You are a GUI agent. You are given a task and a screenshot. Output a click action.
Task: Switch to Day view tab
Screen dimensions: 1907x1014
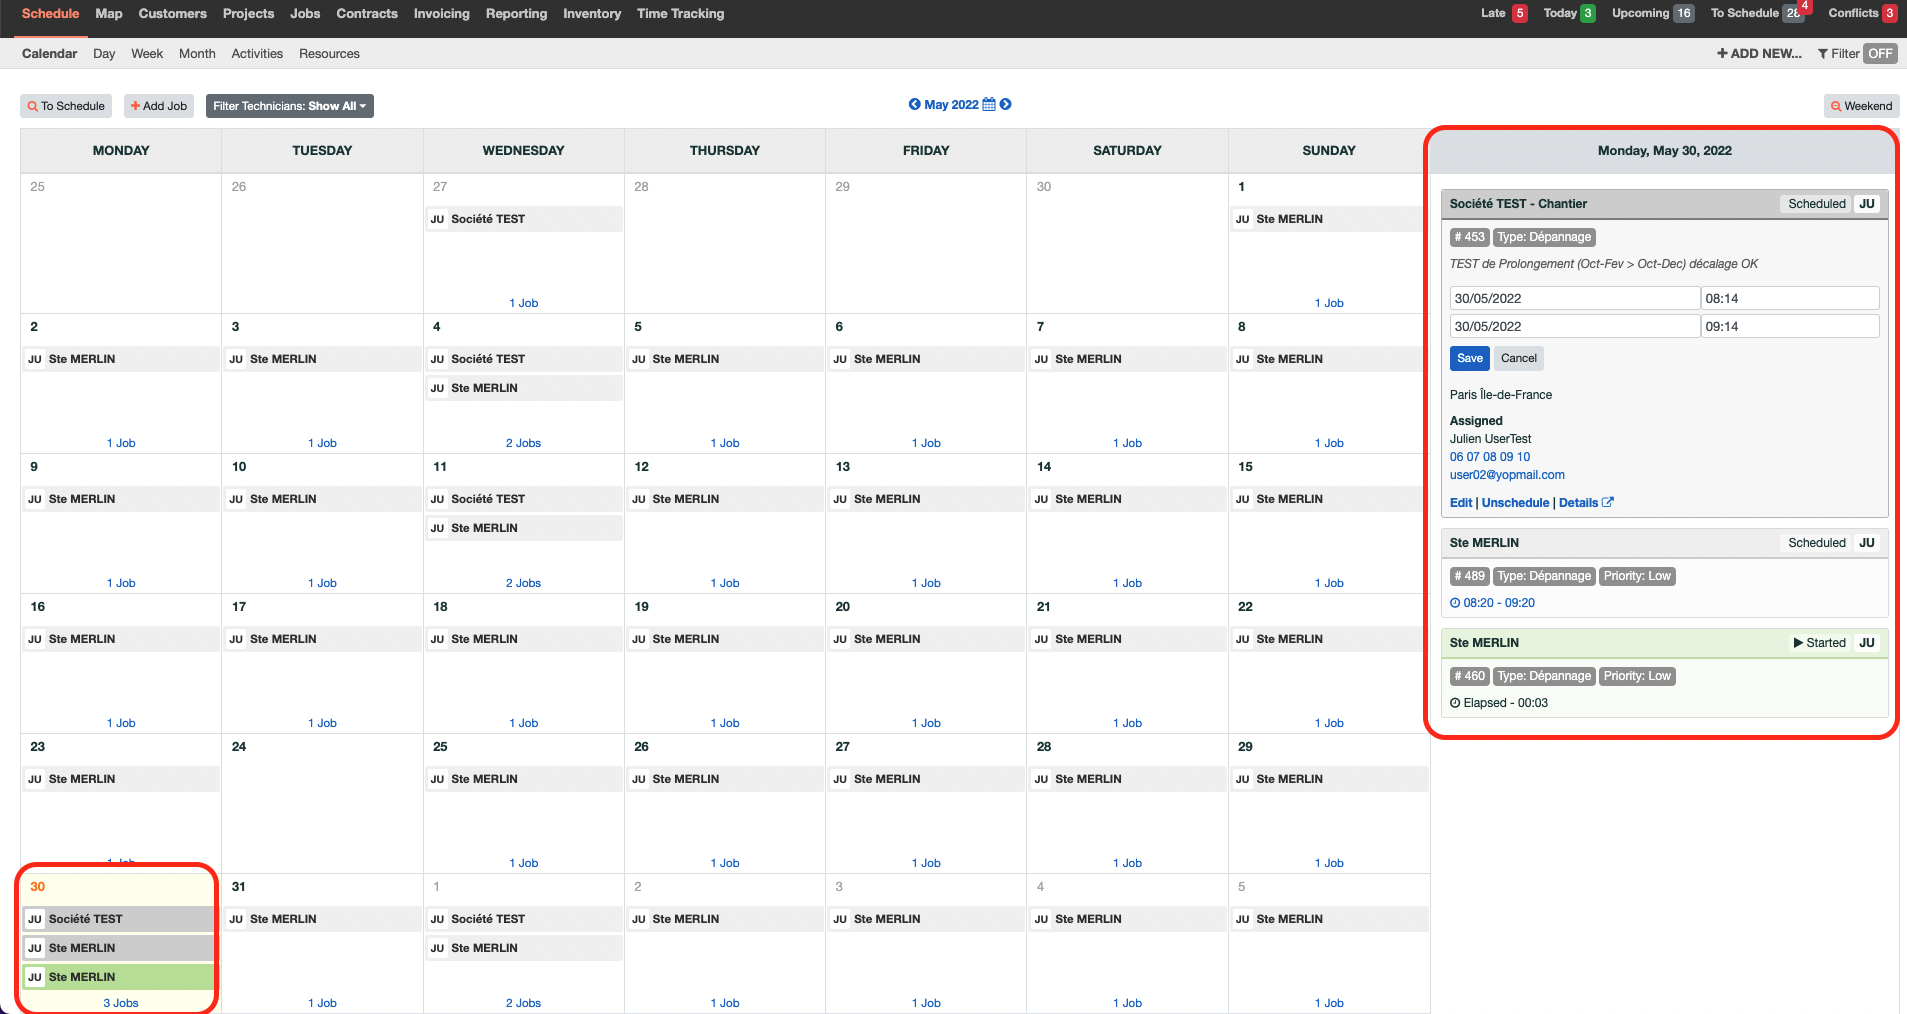pyautogui.click(x=104, y=54)
